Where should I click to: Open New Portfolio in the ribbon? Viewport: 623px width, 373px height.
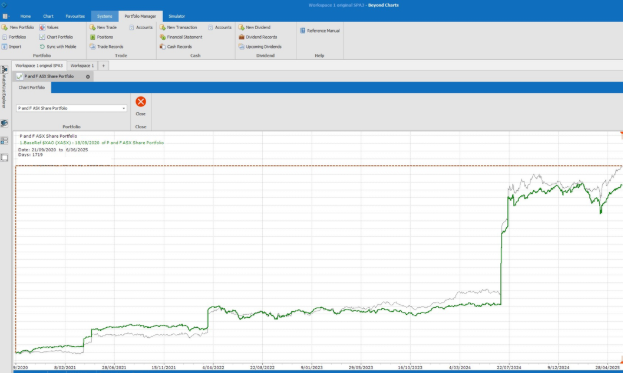18,27
